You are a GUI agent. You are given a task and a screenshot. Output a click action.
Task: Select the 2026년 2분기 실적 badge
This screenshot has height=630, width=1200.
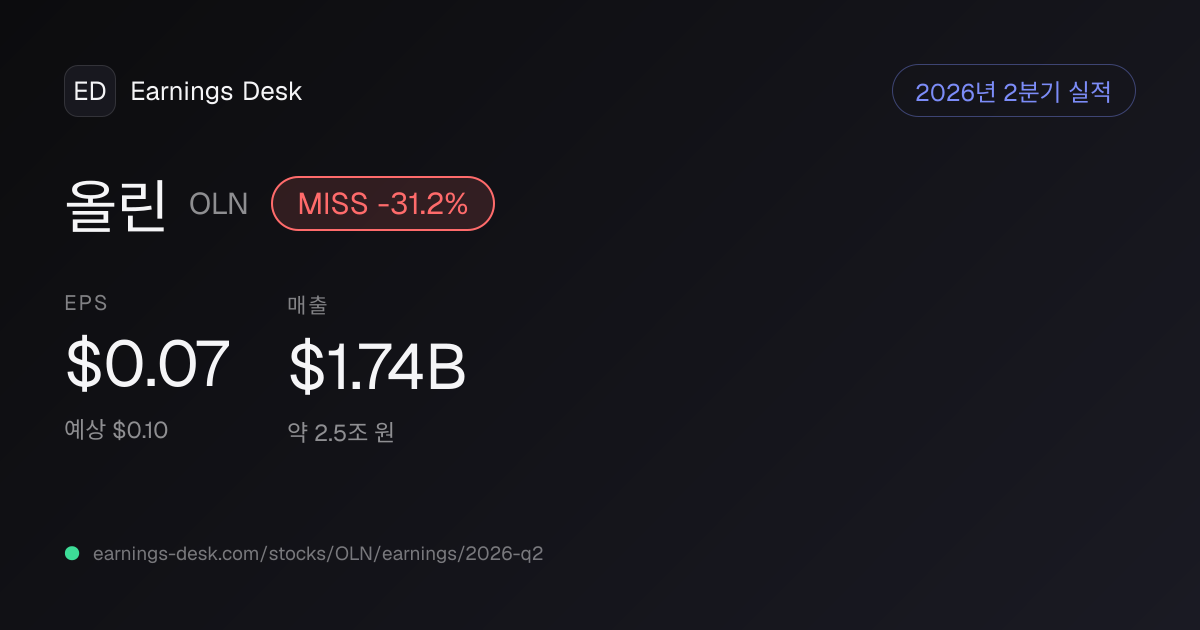coord(1013,91)
